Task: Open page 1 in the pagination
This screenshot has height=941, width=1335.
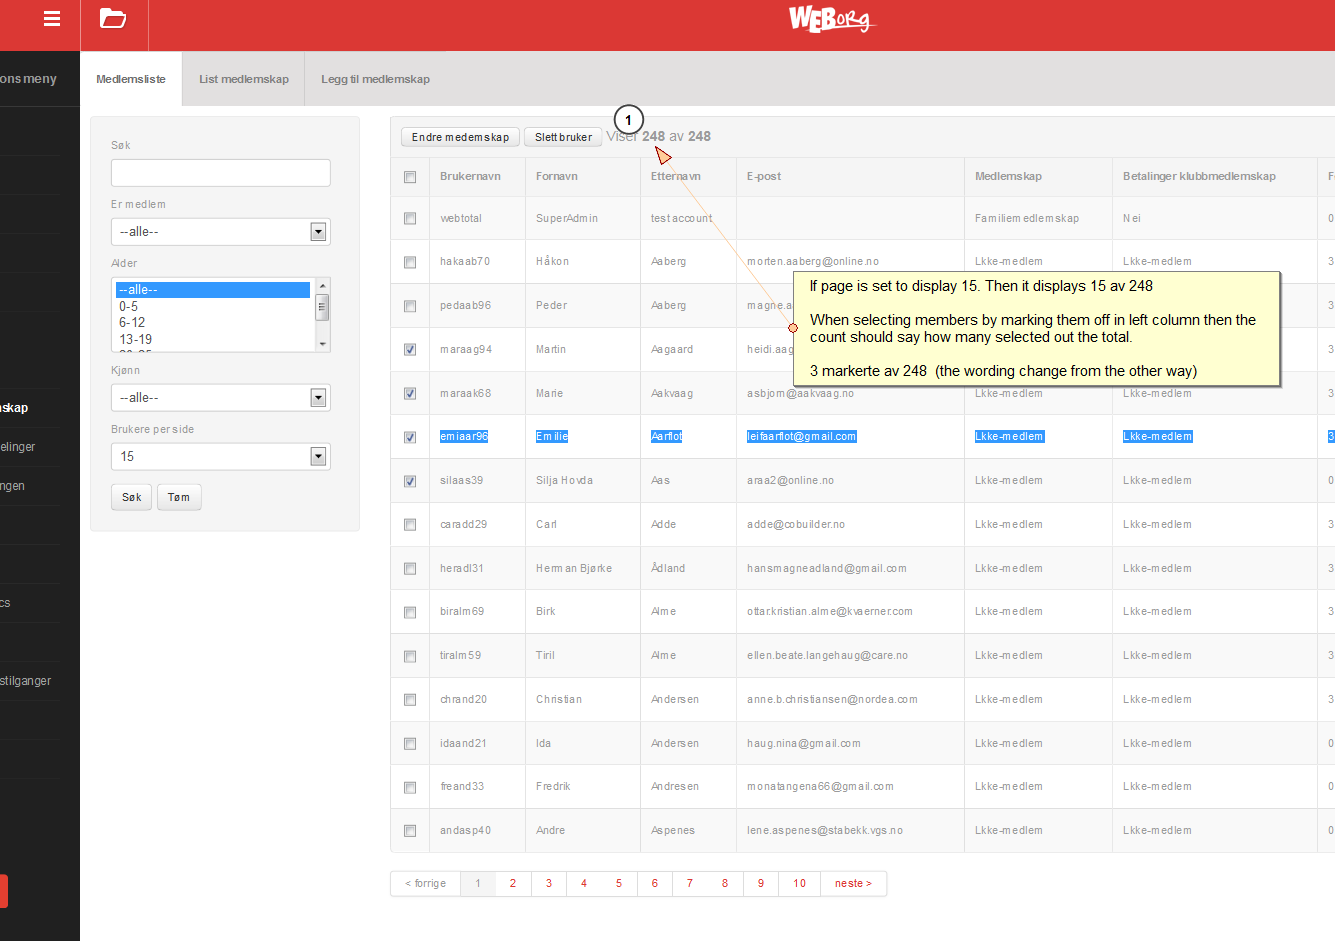Action: point(478,884)
